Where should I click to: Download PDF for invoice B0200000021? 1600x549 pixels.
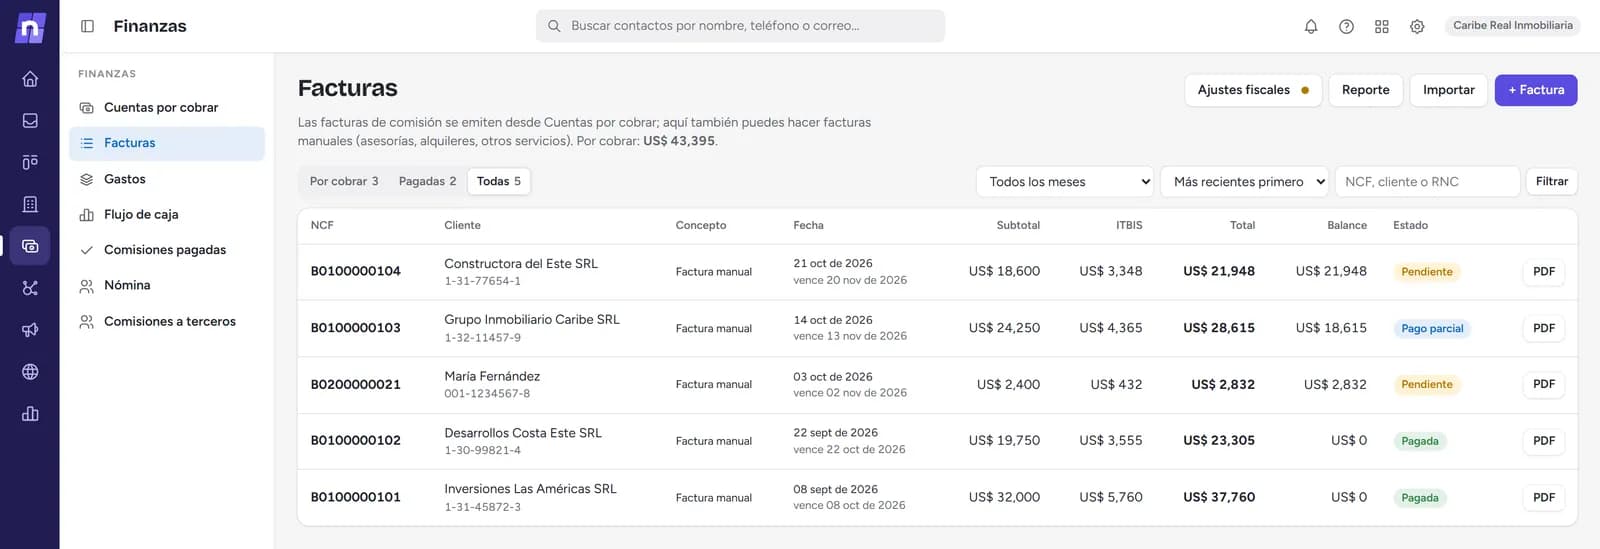pos(1544,384)
